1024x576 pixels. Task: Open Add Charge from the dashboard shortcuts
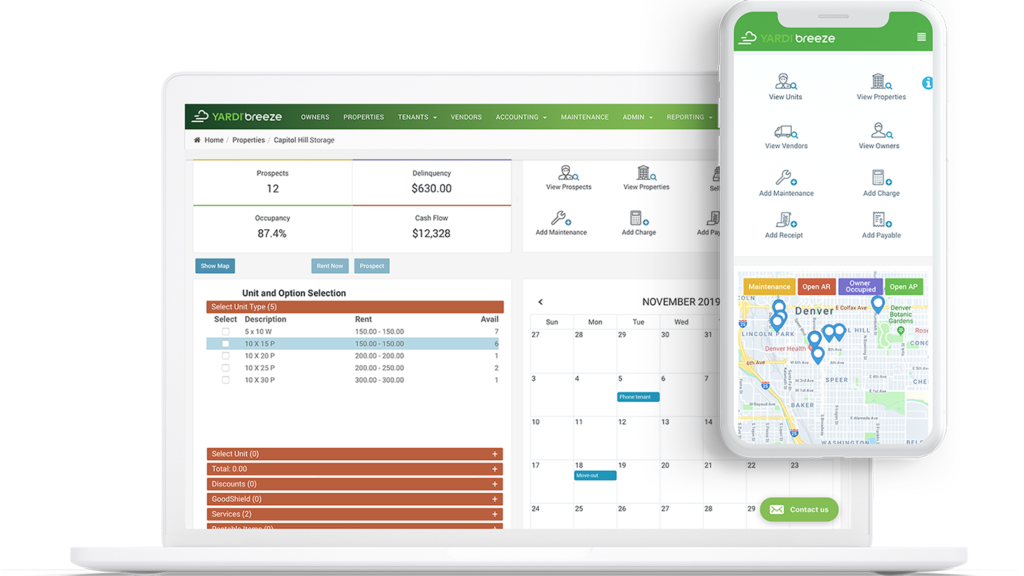pos(637,224)
